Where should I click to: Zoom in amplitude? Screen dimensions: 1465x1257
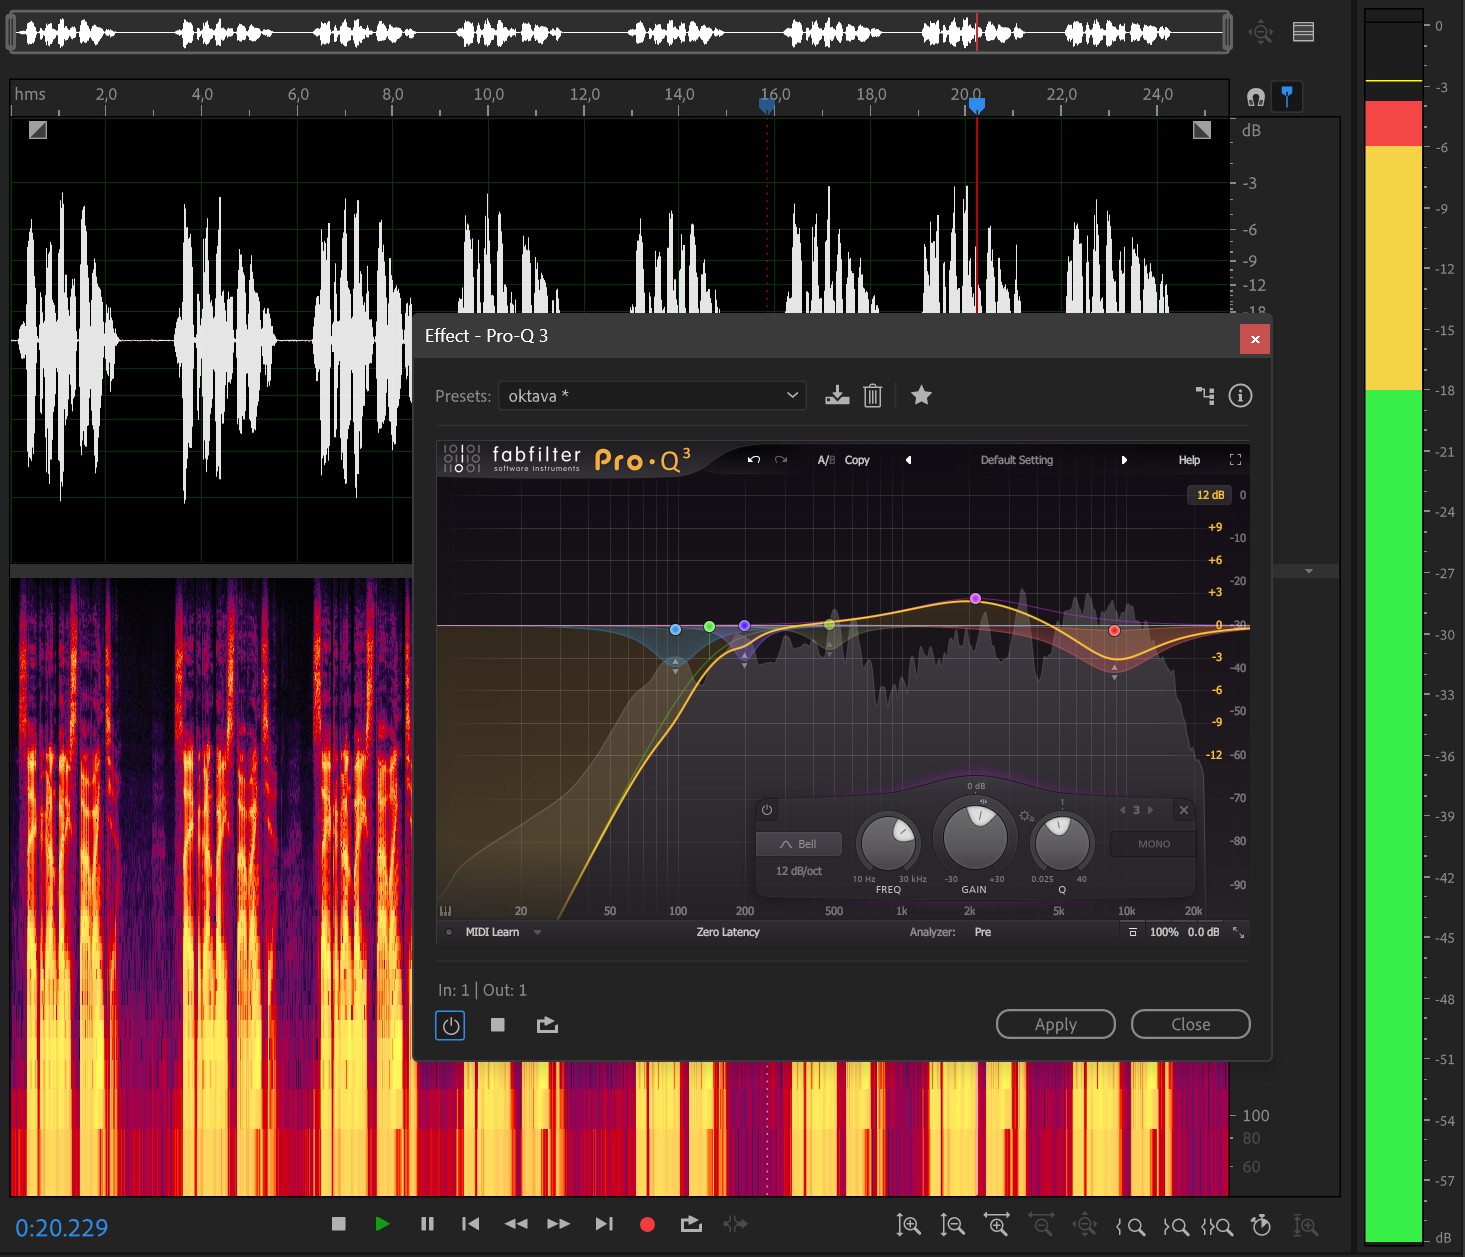(909, 1225)
